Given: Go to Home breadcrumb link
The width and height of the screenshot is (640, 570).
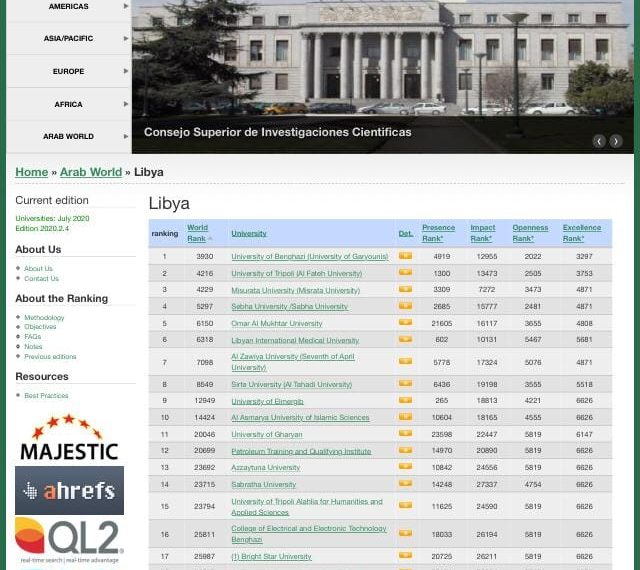Looking at the screenshot, I should tap(31, 172).
